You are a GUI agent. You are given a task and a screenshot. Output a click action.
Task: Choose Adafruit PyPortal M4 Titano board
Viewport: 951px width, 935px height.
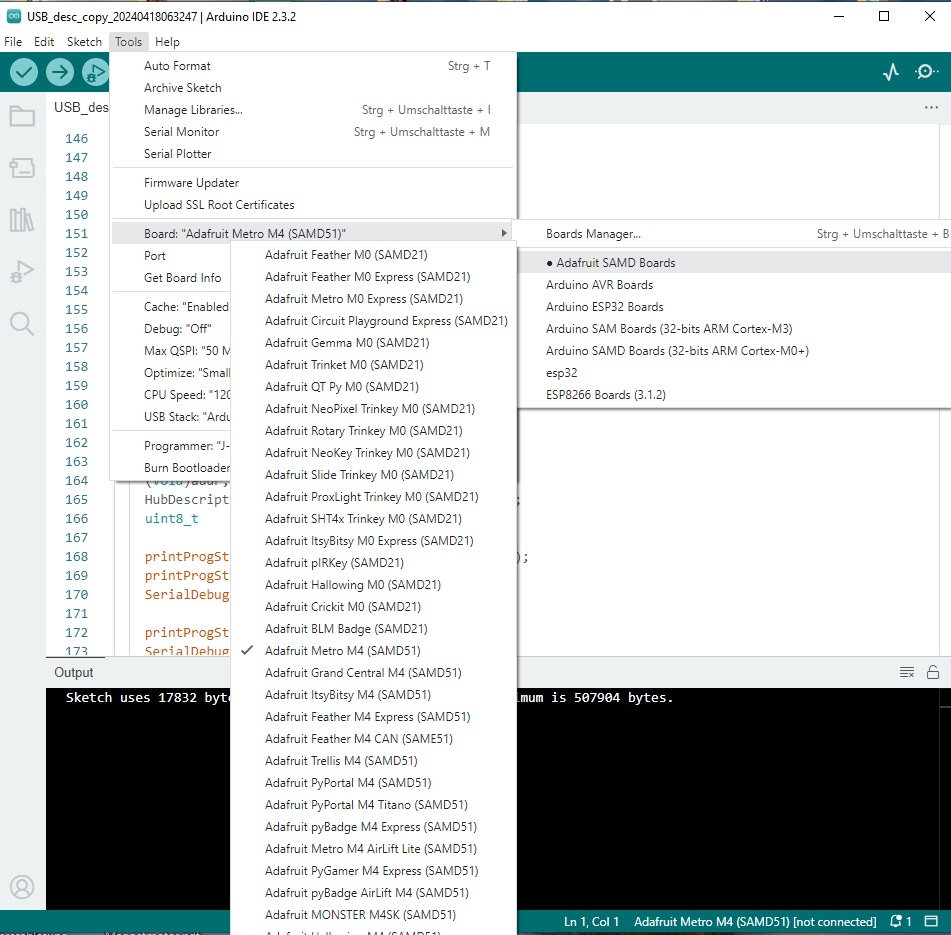click(x=374, y=805)
